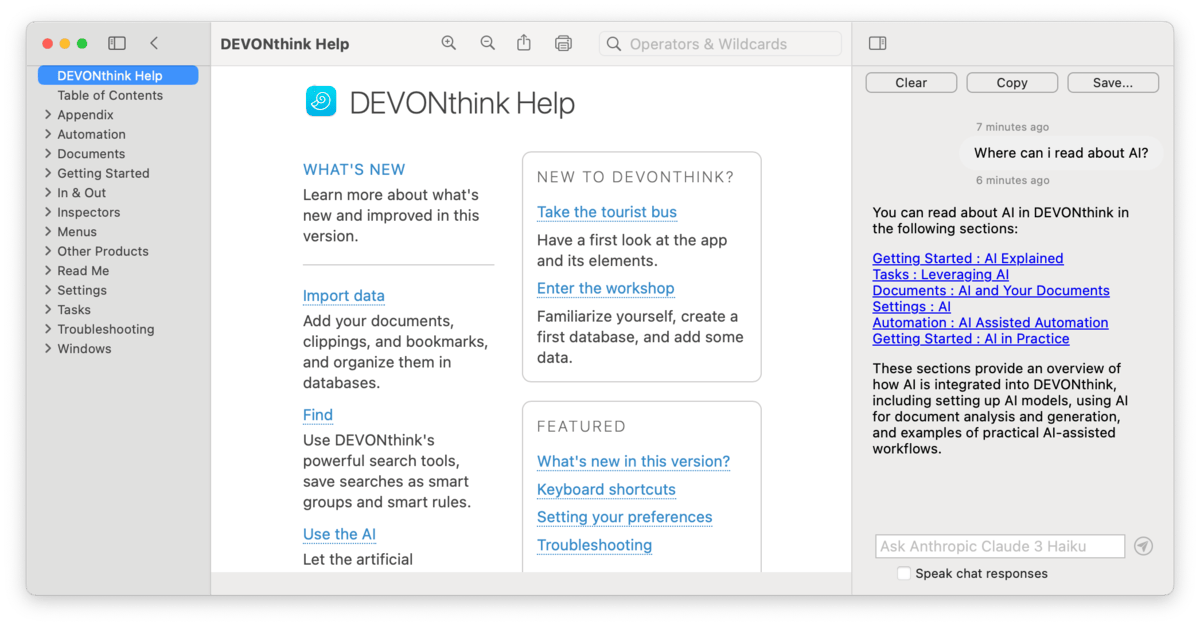
Task: Select Table of Contents in the sidebar
Action: (110, 95)
